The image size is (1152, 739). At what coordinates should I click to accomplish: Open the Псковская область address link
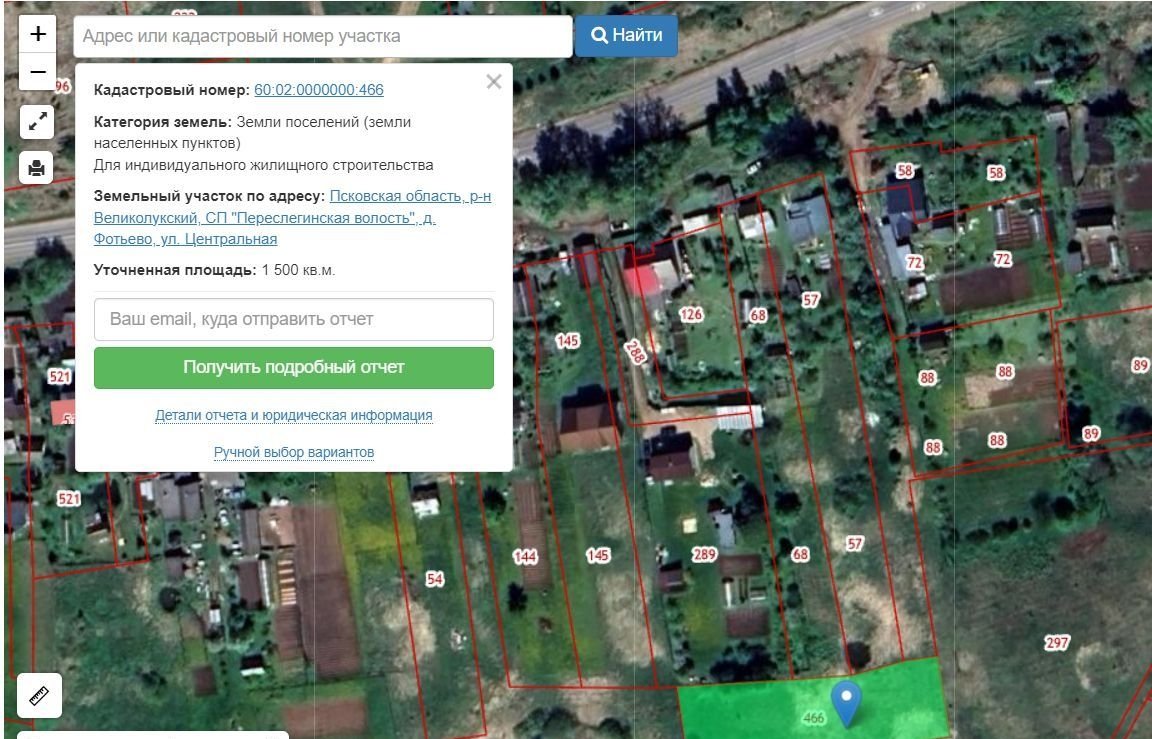click(x=292, y=217)
